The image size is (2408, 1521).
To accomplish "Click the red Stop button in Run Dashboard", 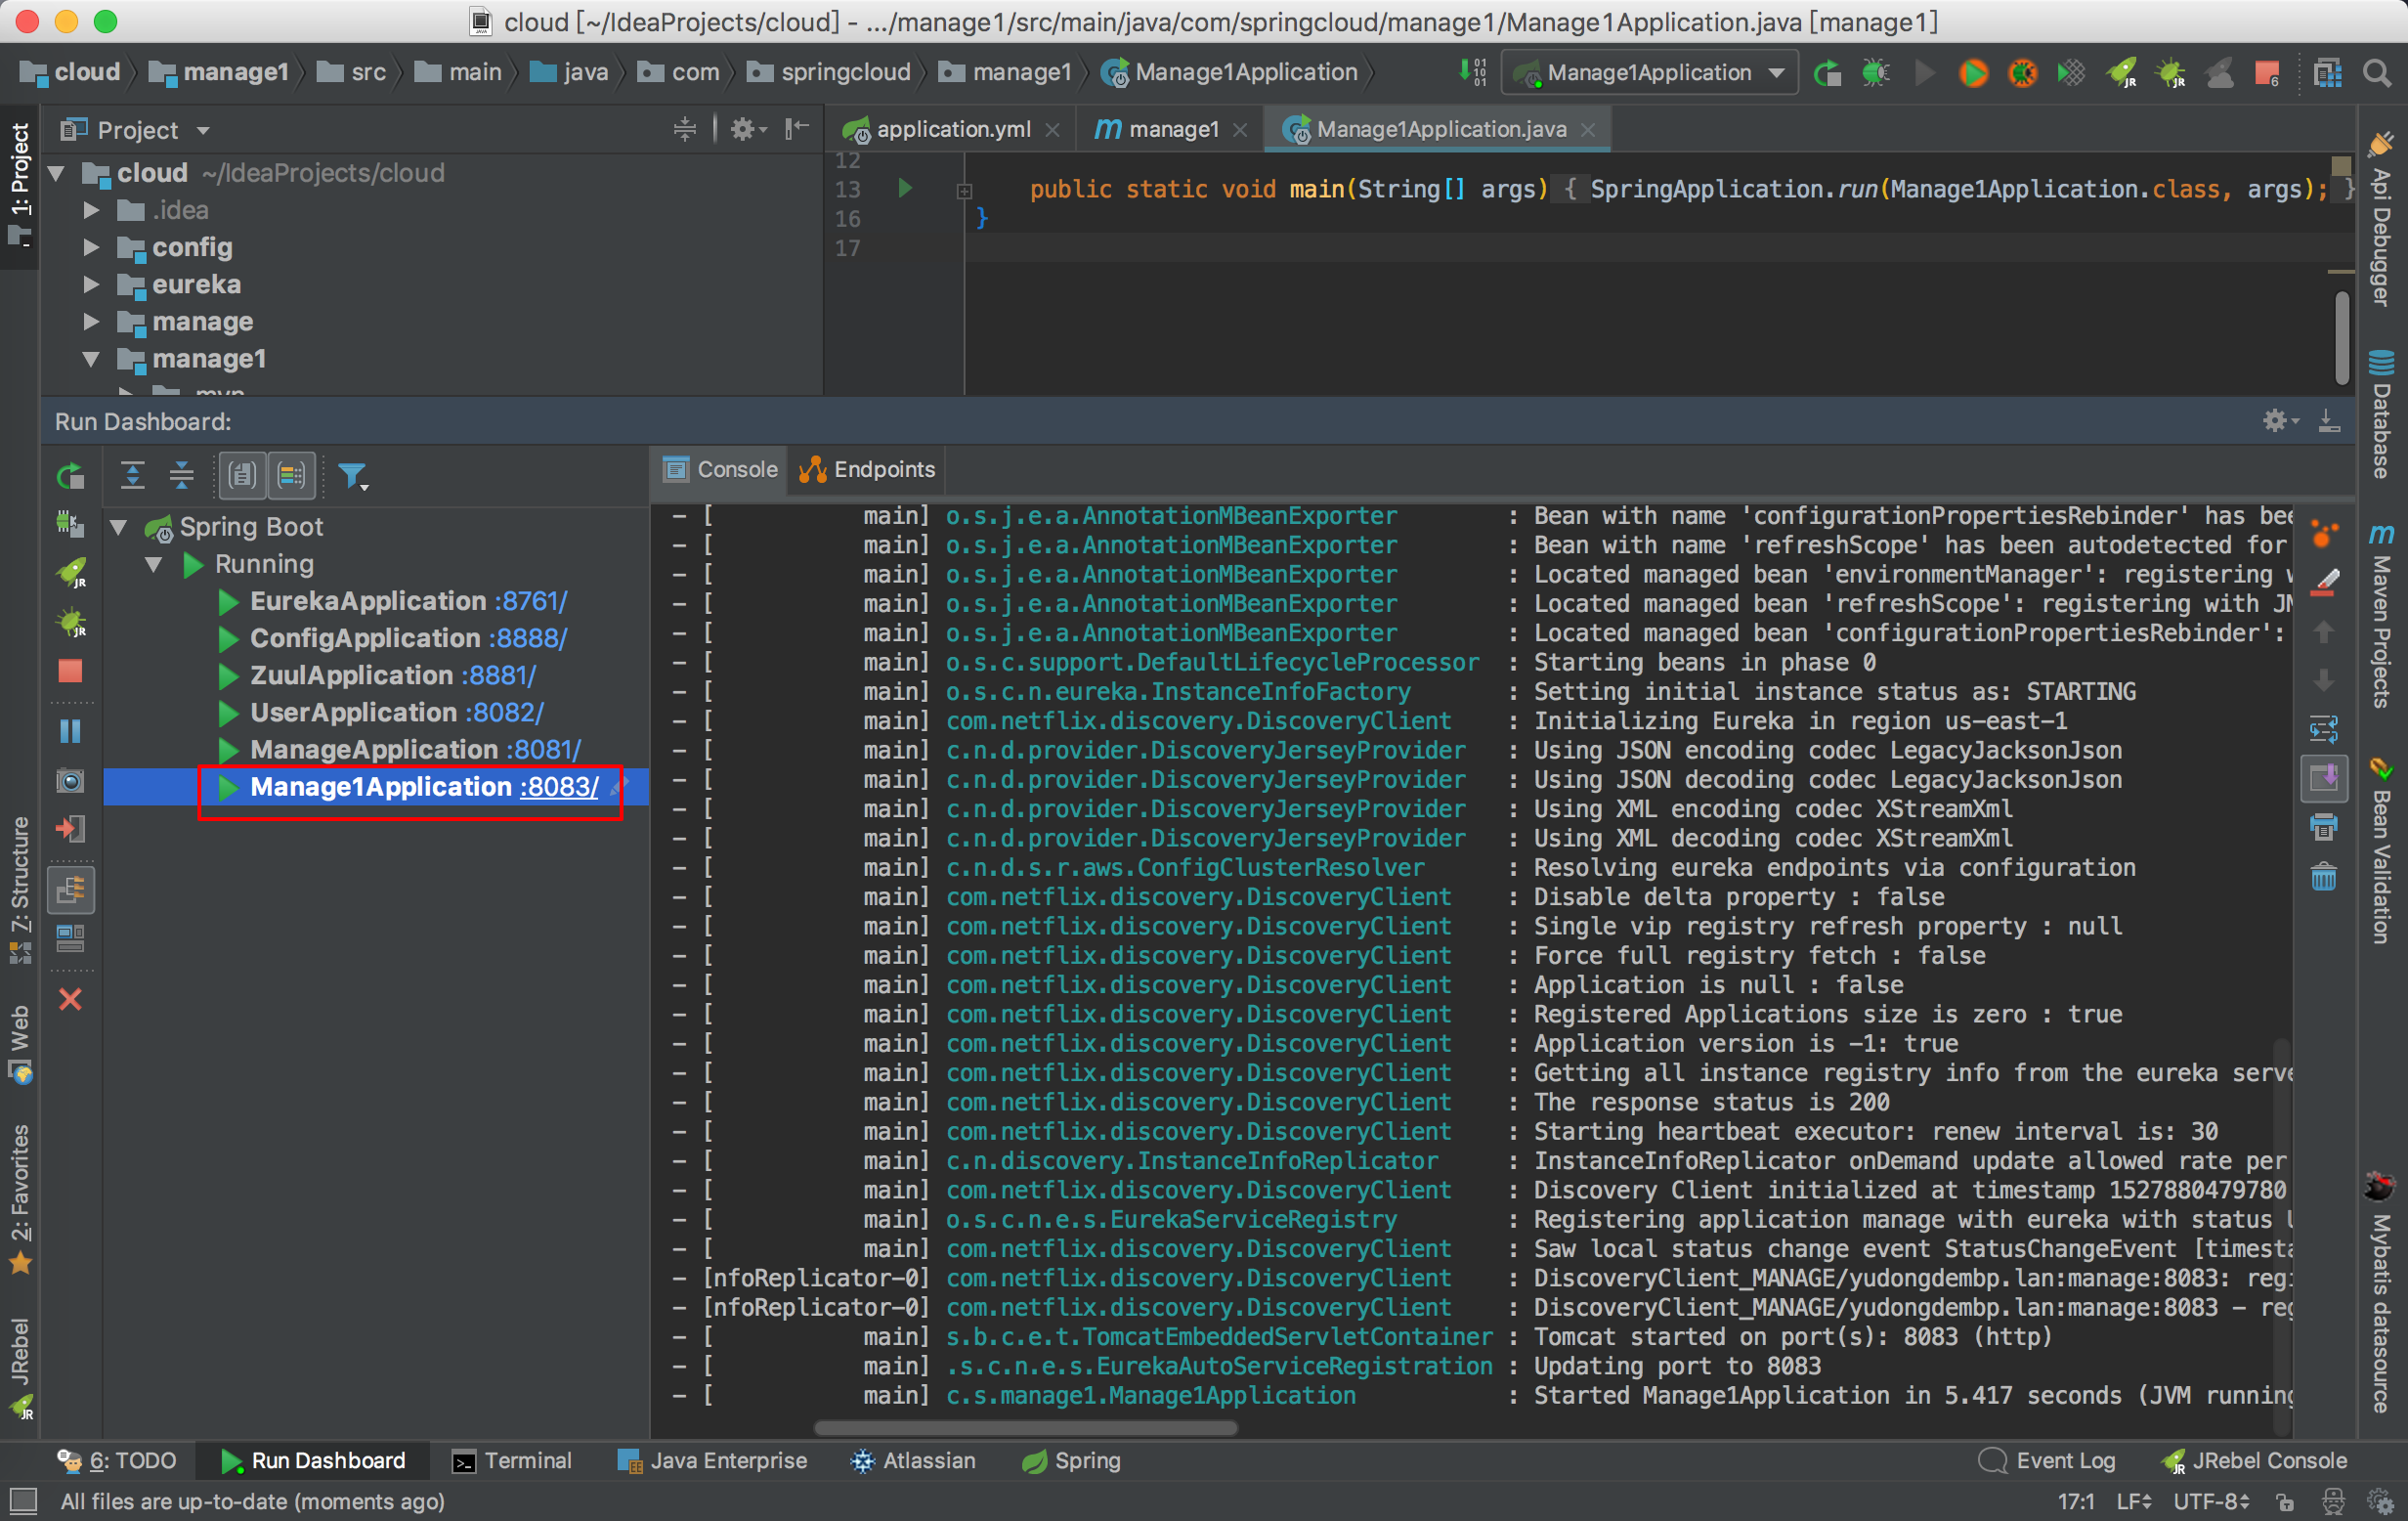I will coord(70,671).
